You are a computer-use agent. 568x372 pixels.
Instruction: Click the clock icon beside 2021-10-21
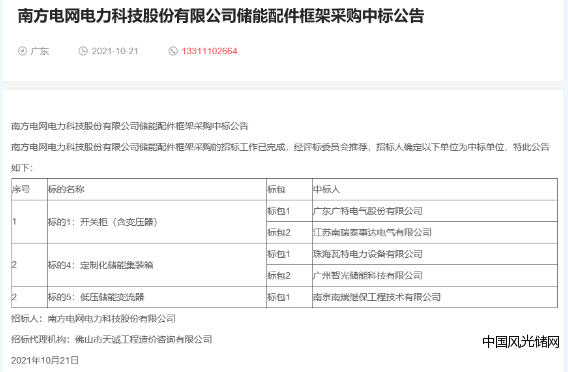pyautogui.click(x=83, y=51)
